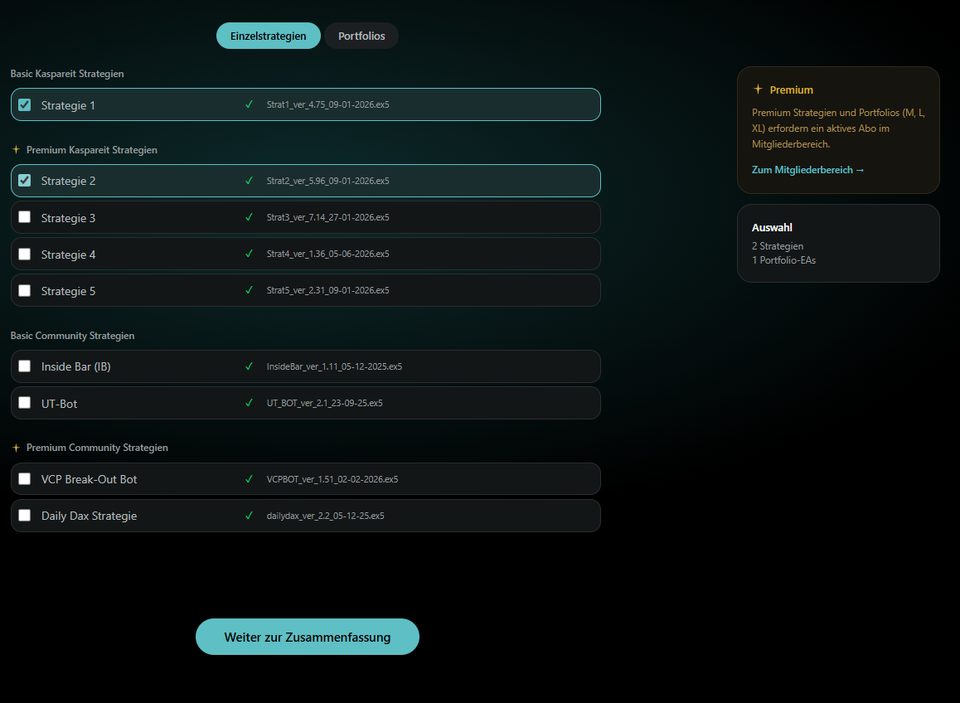Click the green checkmark for Strategie 5
The height and width of the screenshot is (703, 960).
click(249, 290)
